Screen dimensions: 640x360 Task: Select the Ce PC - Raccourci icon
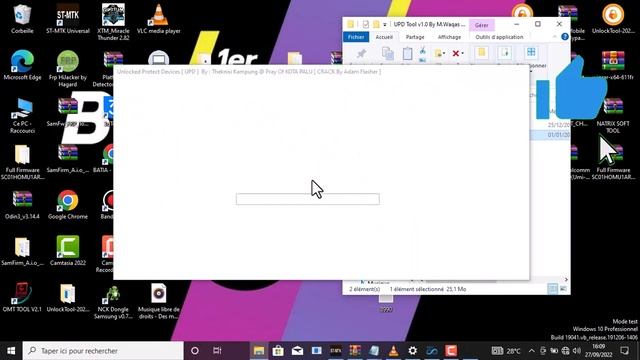pos(22,115)
